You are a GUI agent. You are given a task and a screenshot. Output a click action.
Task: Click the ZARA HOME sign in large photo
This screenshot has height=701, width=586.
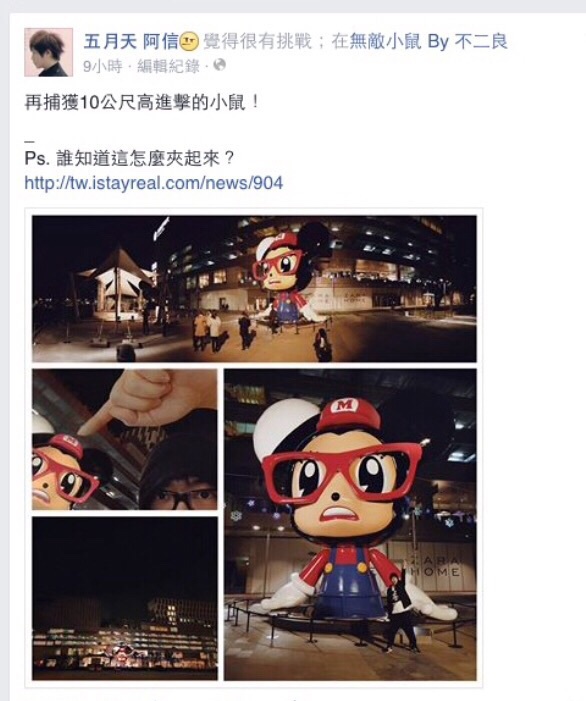tap(434, 566)
